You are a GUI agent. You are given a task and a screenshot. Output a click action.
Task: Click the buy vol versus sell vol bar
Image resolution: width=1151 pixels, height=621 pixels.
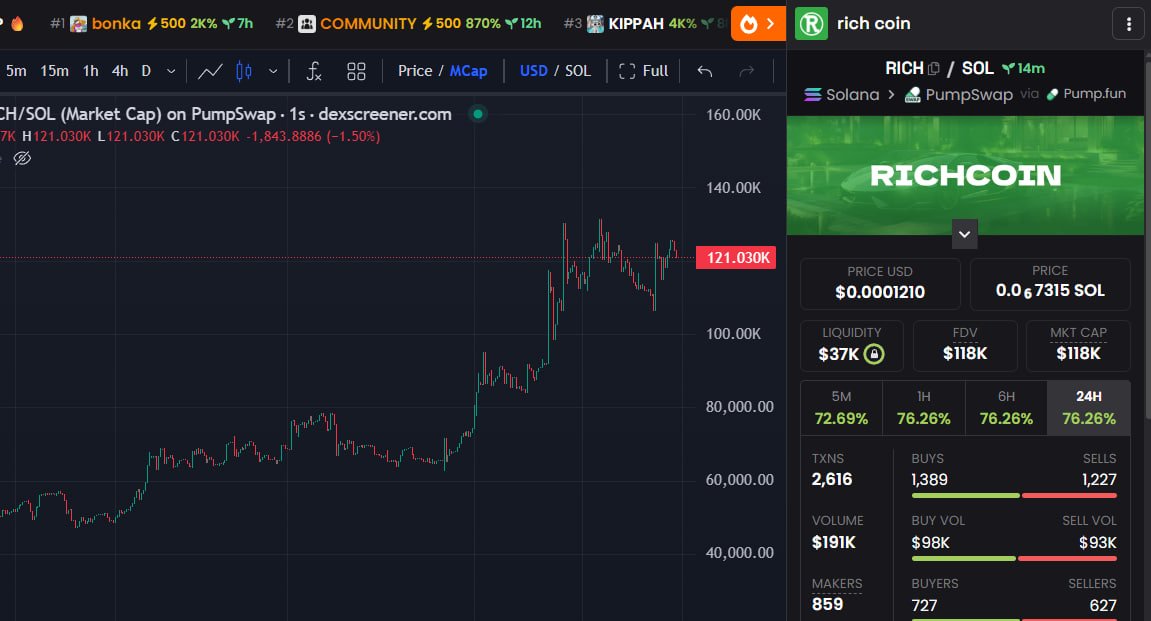click(1014, 559)
